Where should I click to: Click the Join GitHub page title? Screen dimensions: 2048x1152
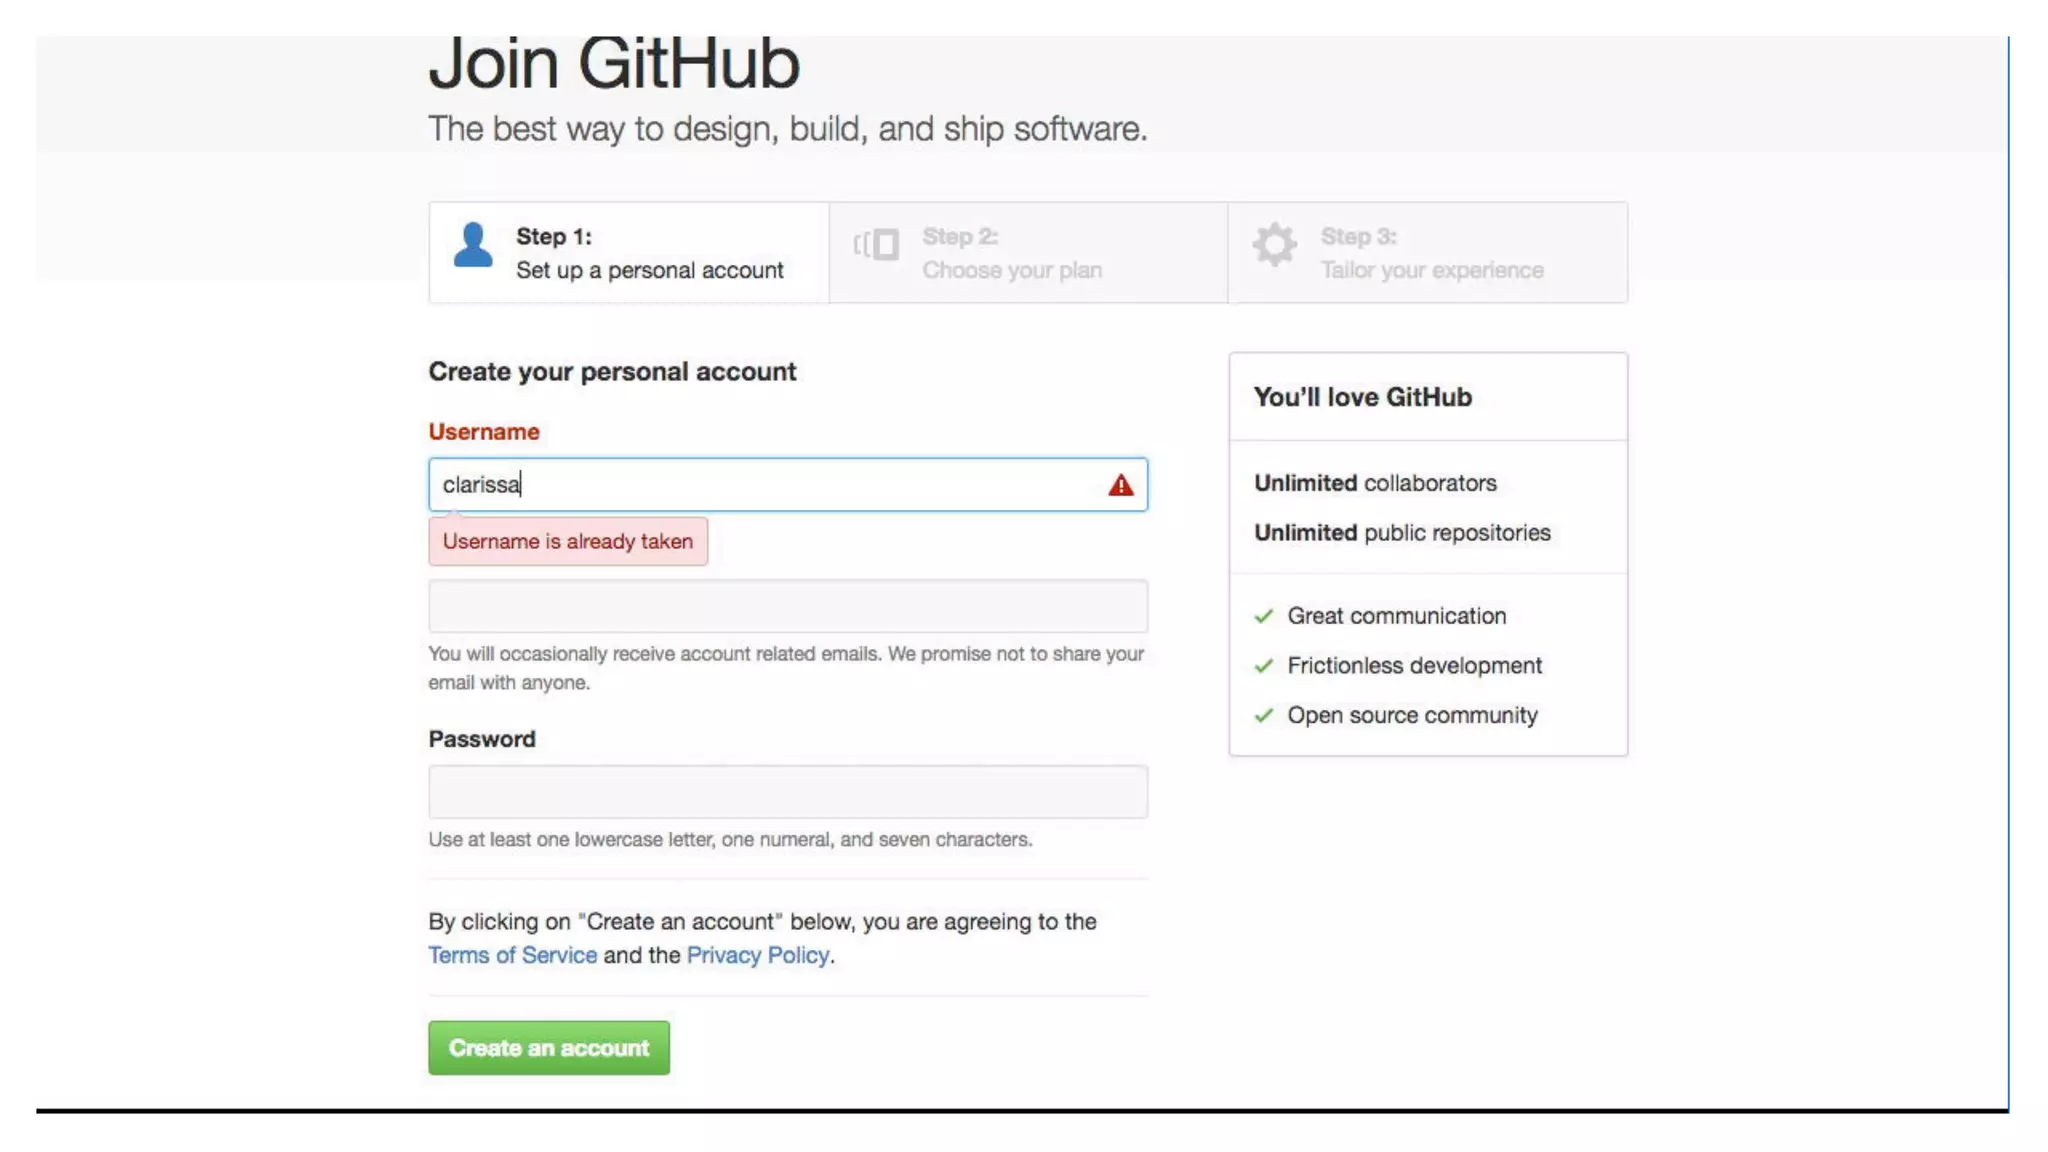(614, 64)
